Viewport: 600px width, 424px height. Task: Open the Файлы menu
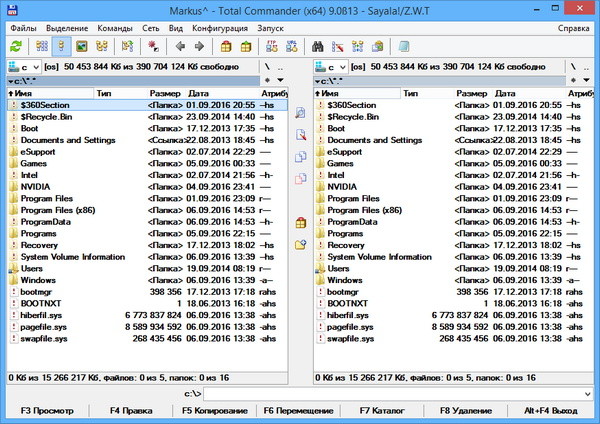click(23, 28)
